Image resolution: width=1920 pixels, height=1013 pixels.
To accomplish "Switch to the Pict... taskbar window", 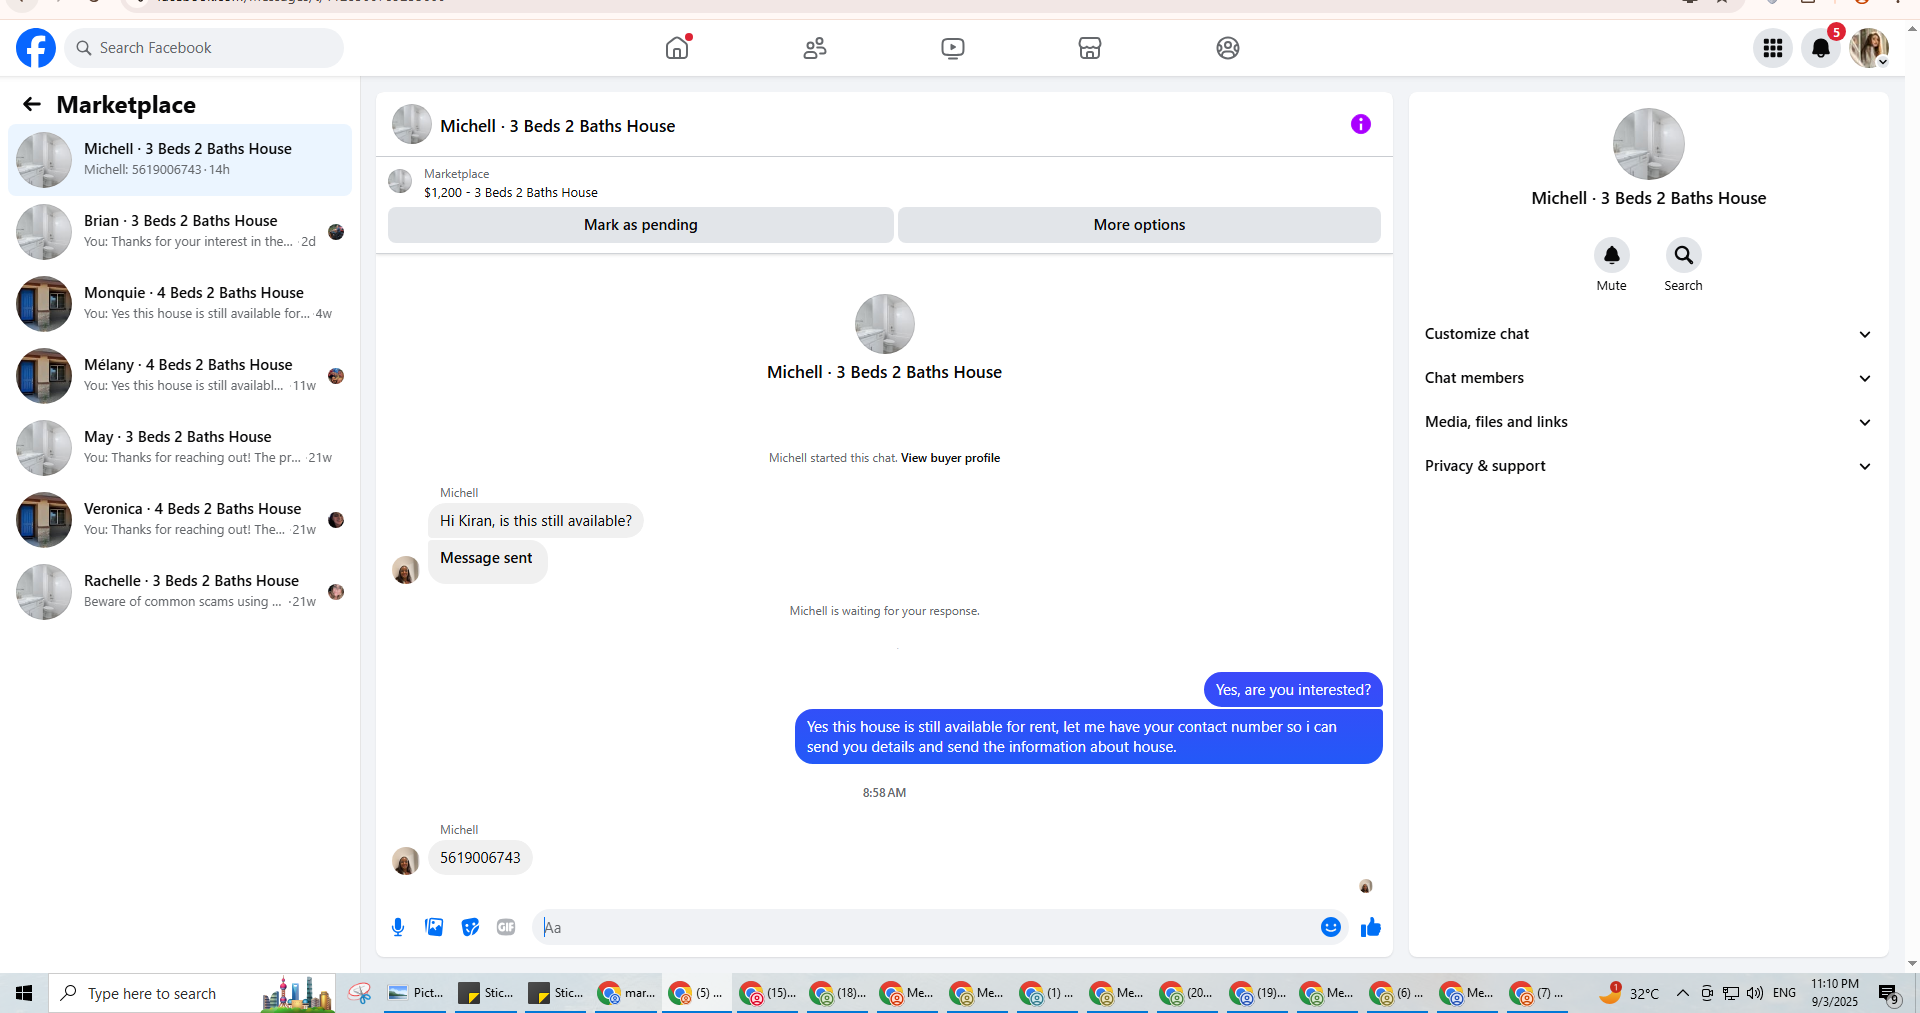I will (x=416, y=993).
